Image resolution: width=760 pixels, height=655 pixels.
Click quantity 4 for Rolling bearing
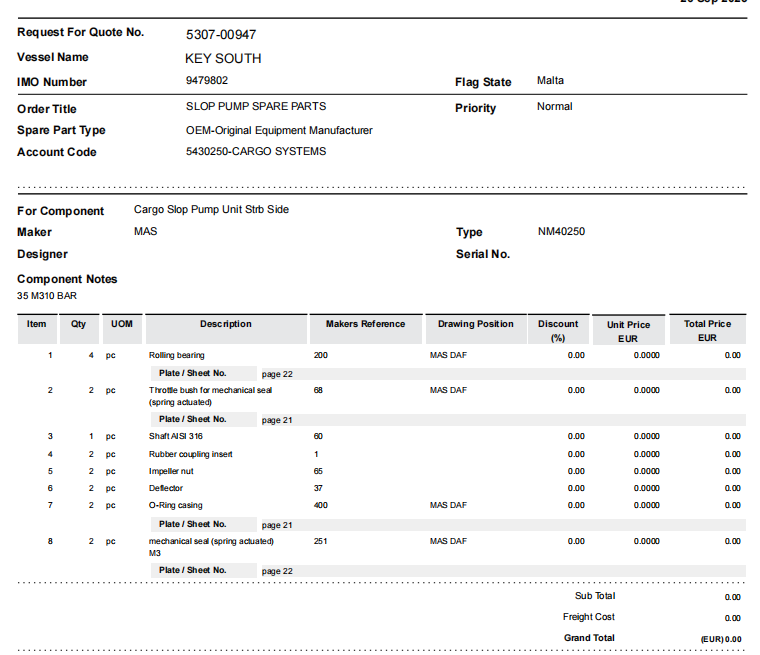[91, 355]
